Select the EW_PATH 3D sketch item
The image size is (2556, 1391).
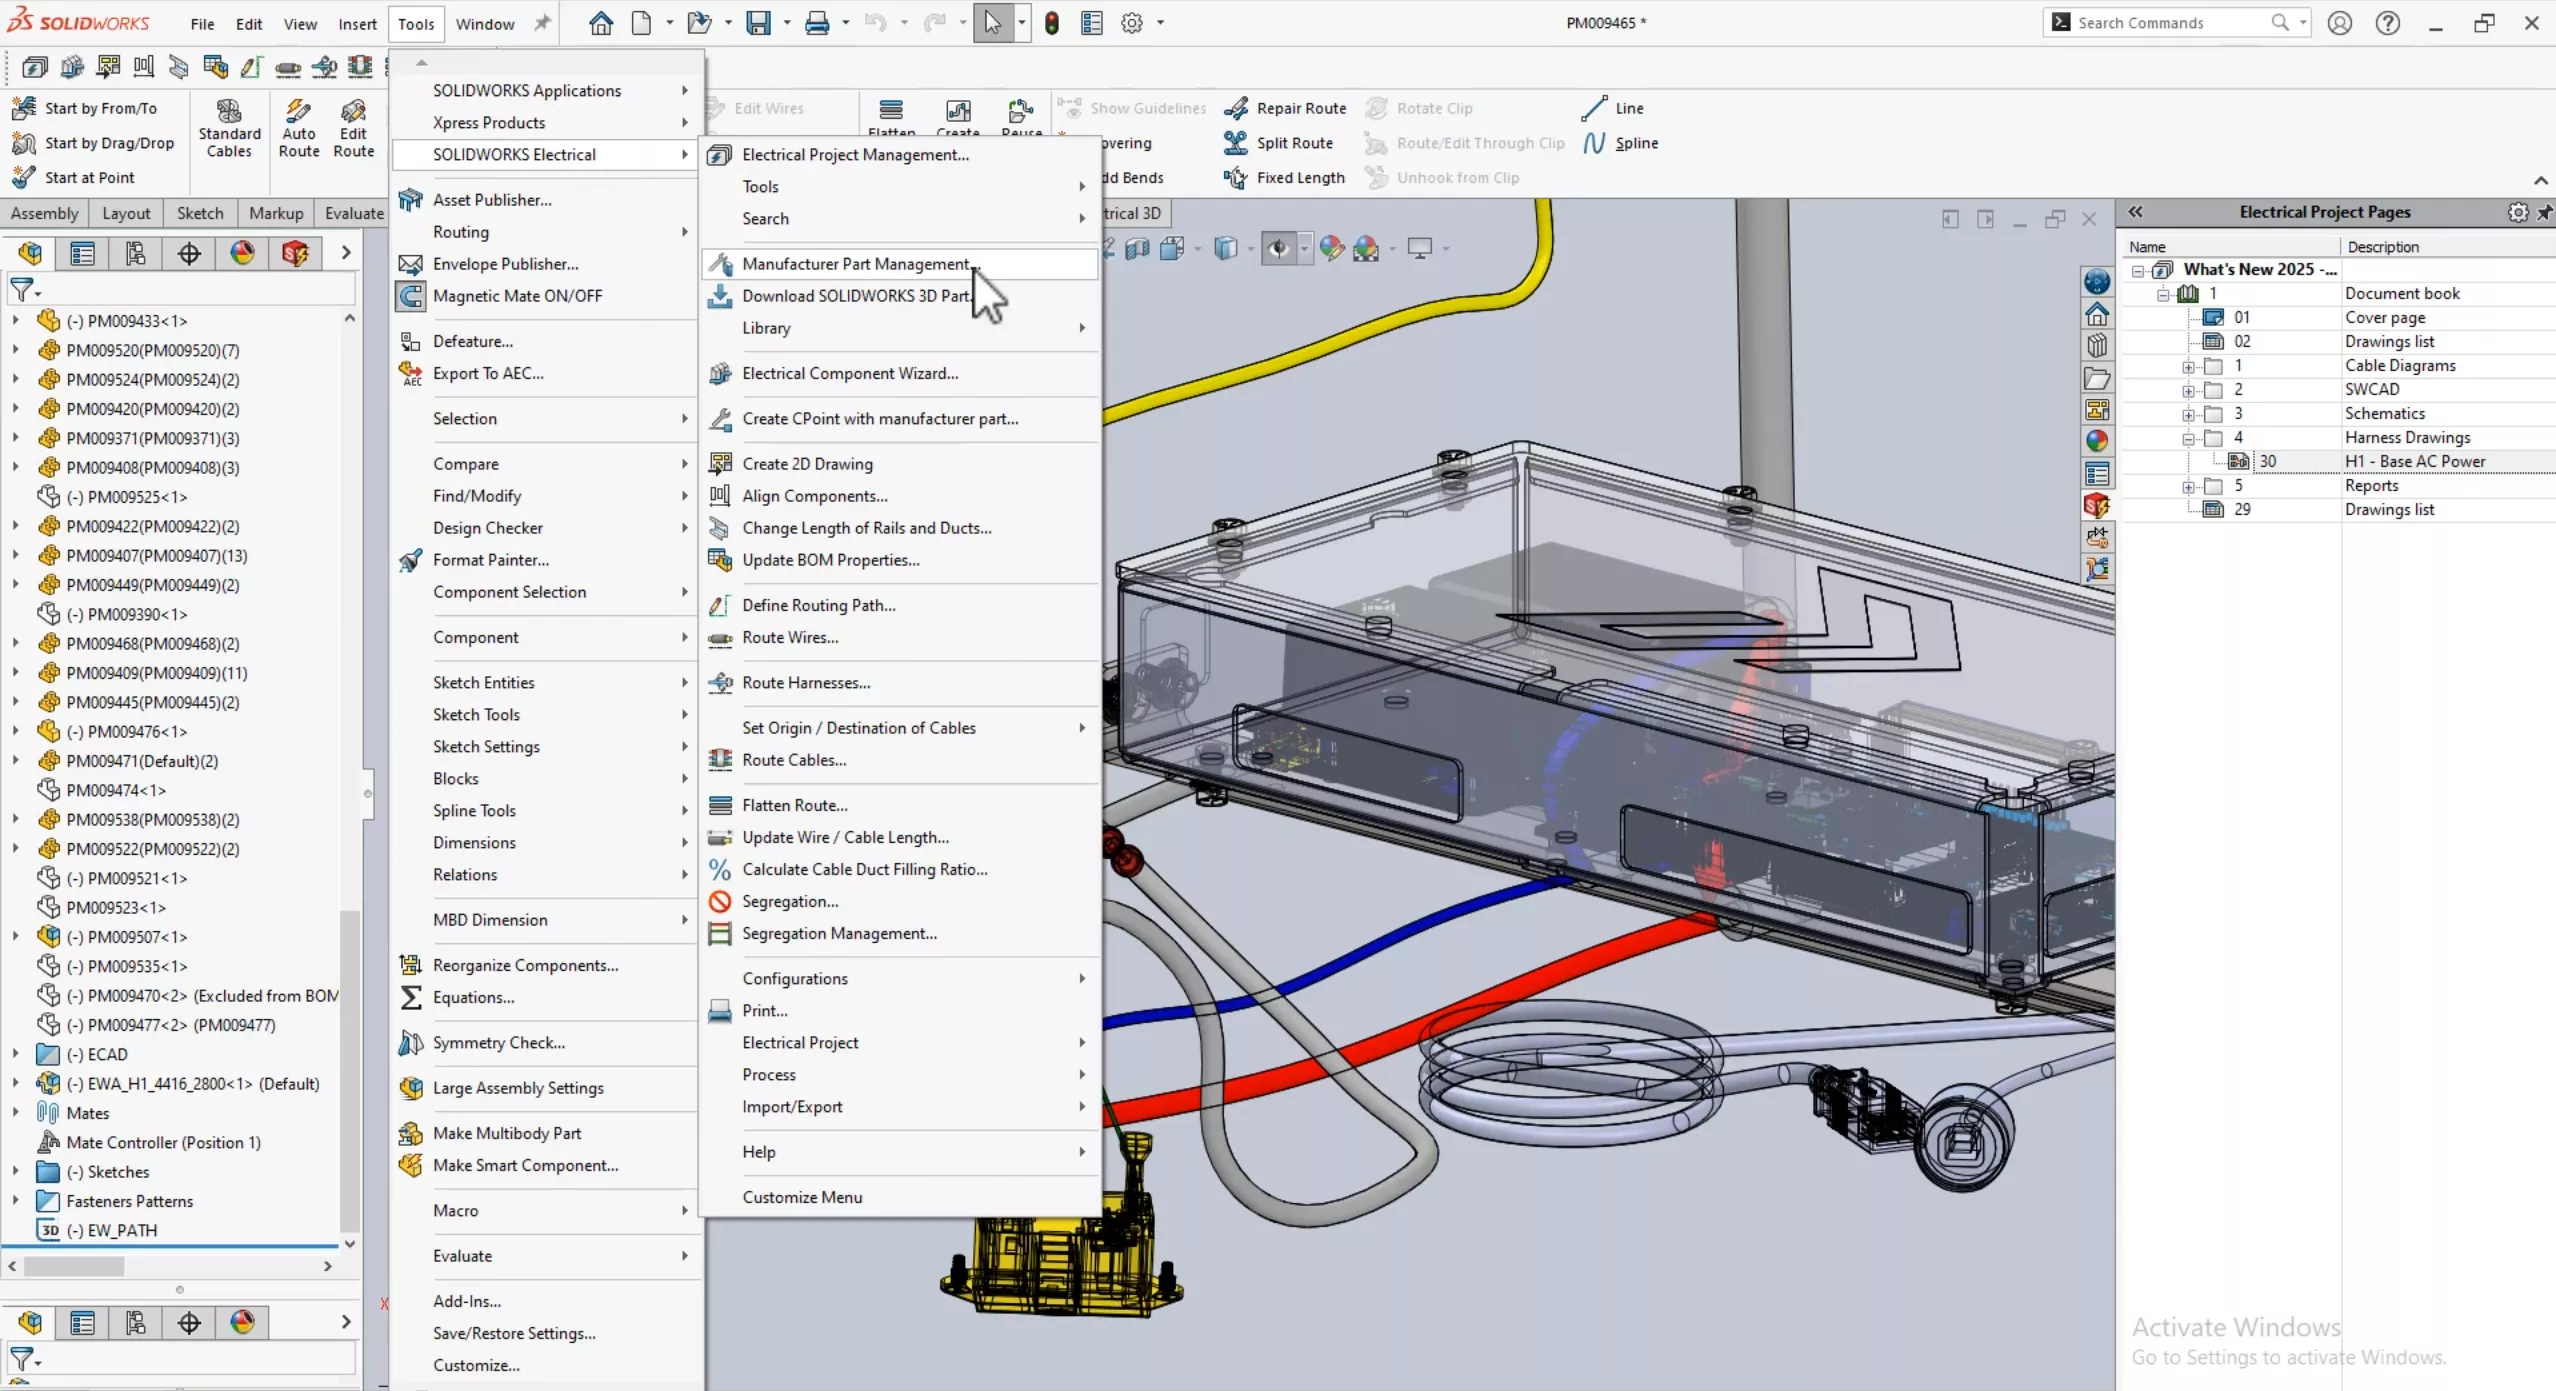coord(110,1230)
